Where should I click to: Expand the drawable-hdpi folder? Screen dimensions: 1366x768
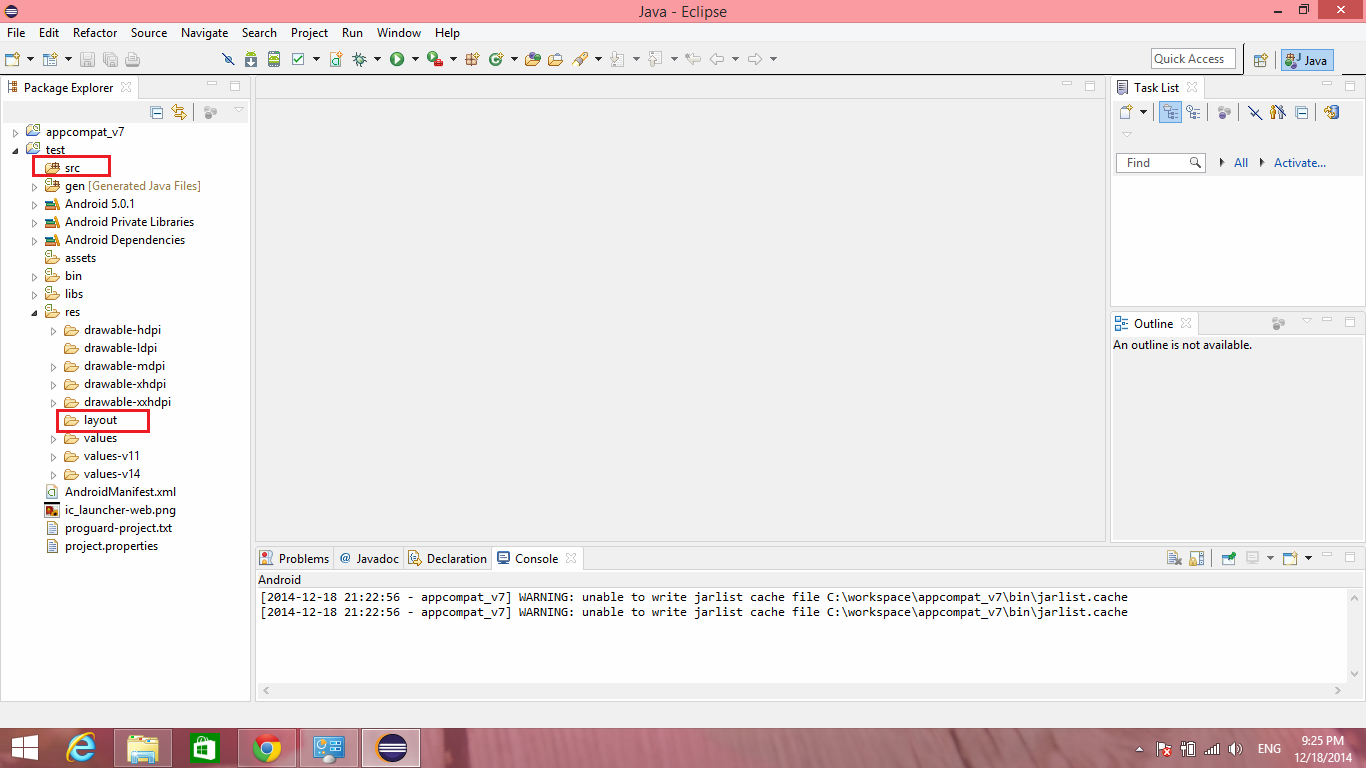(53, 330)
